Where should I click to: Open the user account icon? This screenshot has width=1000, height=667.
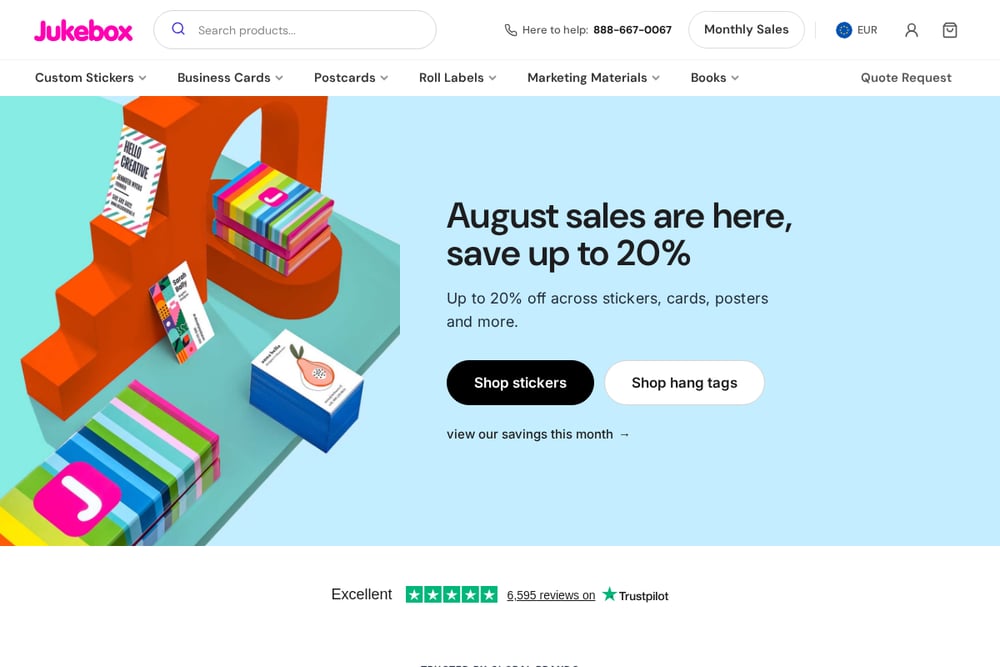pos(911,30)
